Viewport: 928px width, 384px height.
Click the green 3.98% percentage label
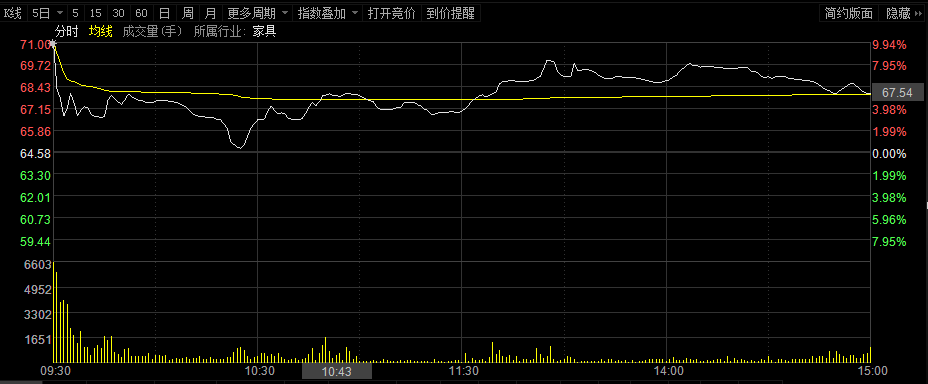[890, 198]
